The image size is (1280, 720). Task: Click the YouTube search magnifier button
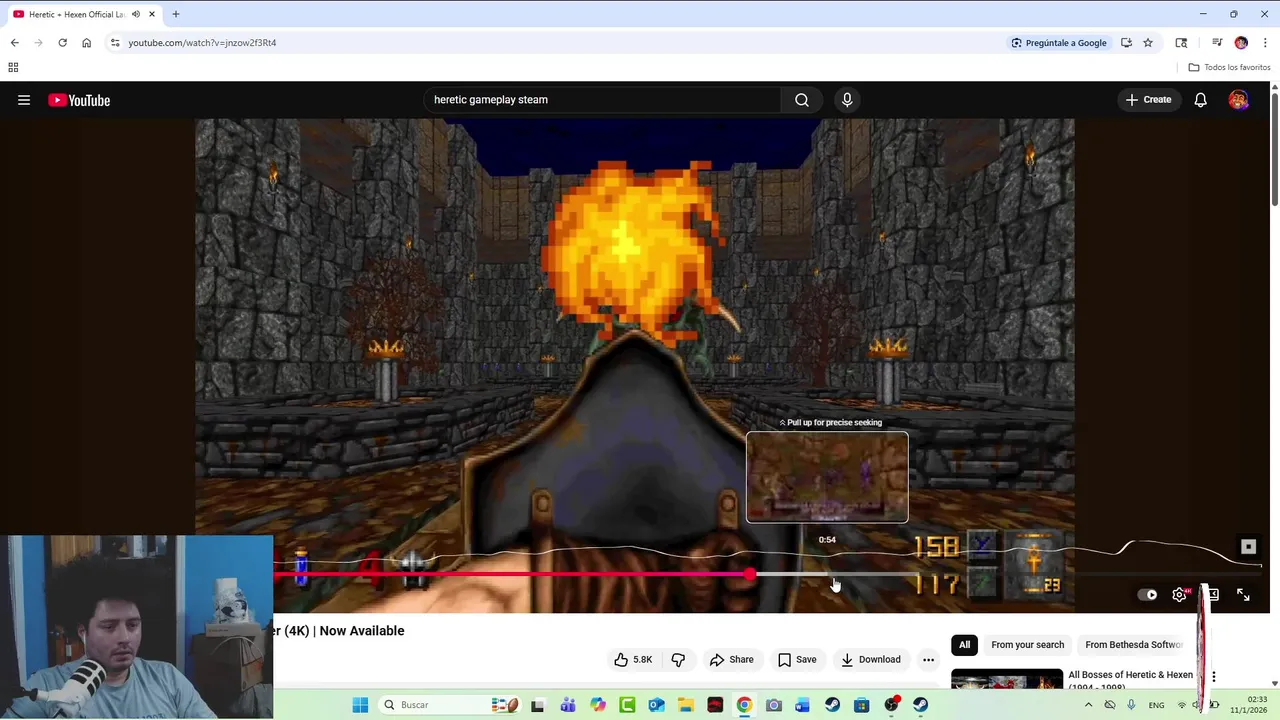[802, 100]
